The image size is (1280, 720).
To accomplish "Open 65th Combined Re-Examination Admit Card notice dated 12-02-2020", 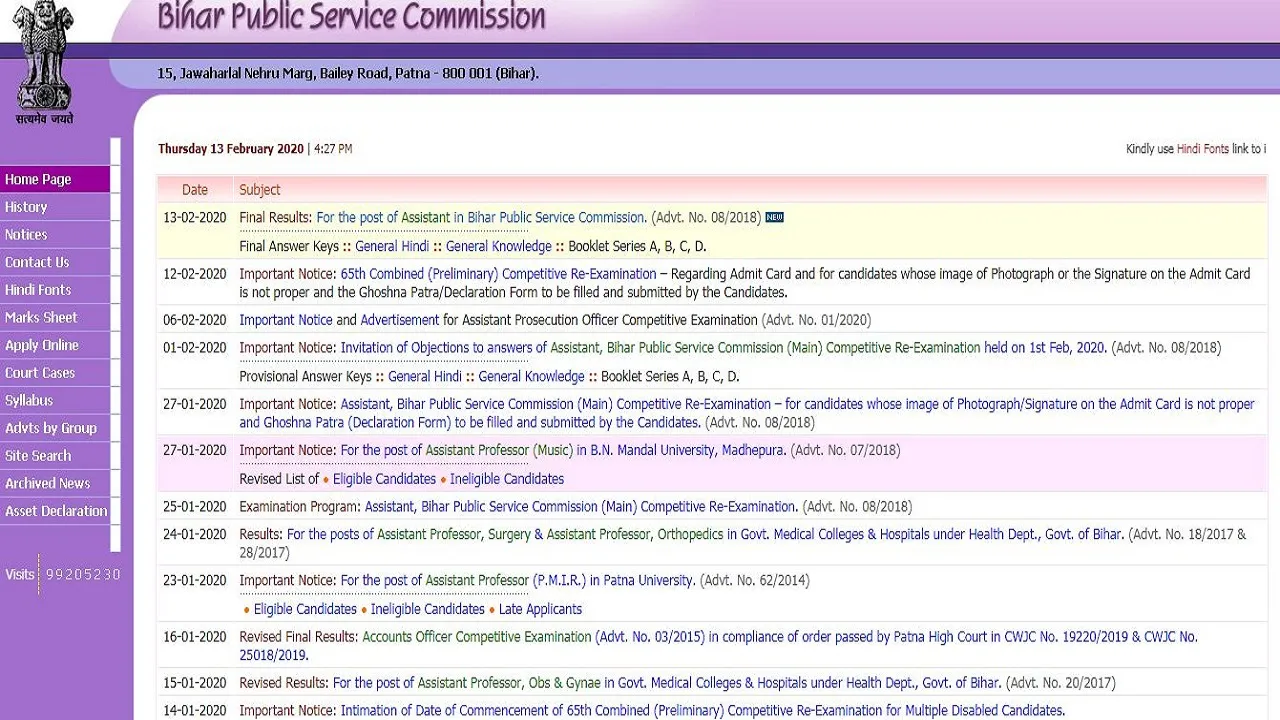I will click(x=498, y=274).
